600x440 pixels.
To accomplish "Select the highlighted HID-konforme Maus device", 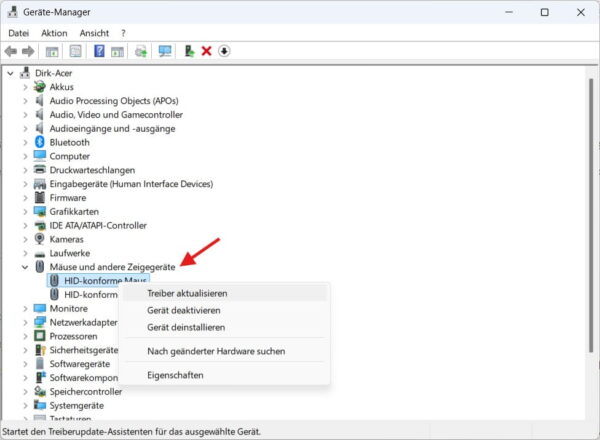I will tap(98, 280).
